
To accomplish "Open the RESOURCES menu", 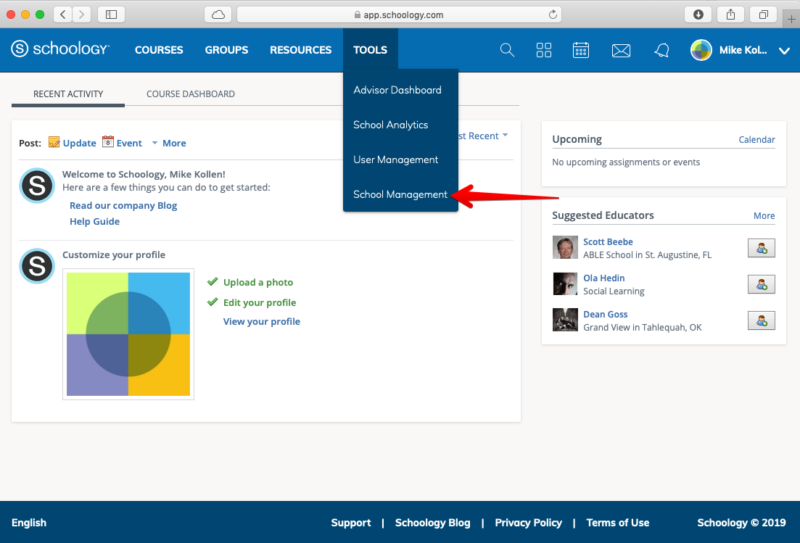I will pyautogui.click(x=301, y=50).
